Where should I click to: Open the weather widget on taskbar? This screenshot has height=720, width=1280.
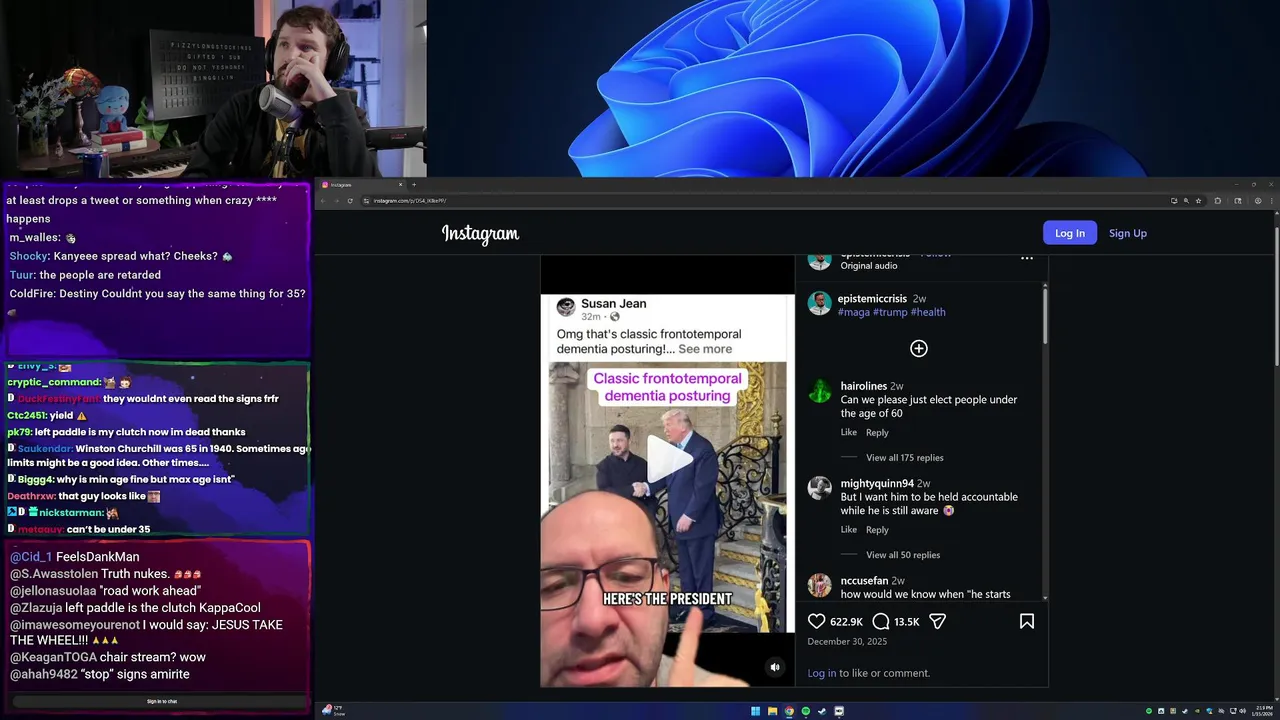334,711
